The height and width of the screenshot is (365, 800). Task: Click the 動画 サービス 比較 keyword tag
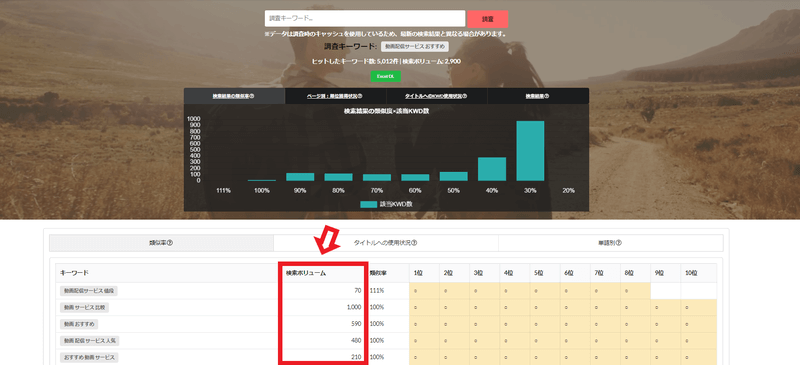coord(85,307)
